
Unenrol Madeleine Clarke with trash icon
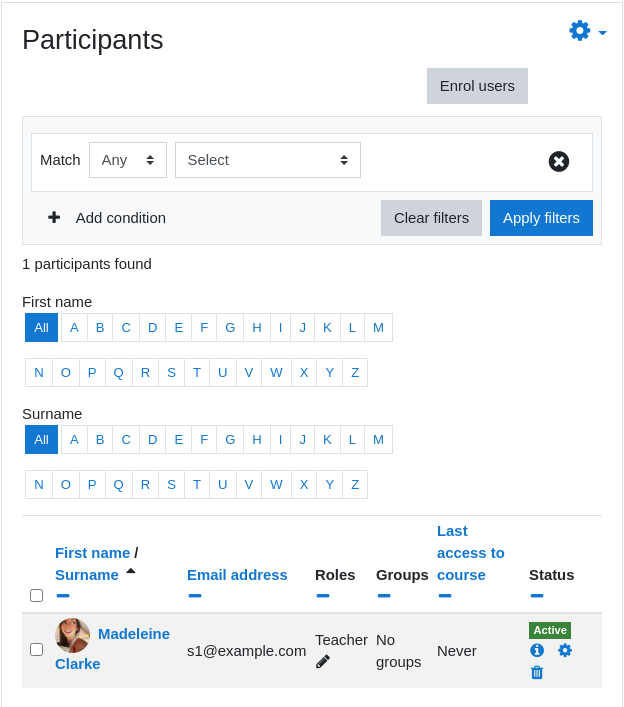click(x=537, y=672)
